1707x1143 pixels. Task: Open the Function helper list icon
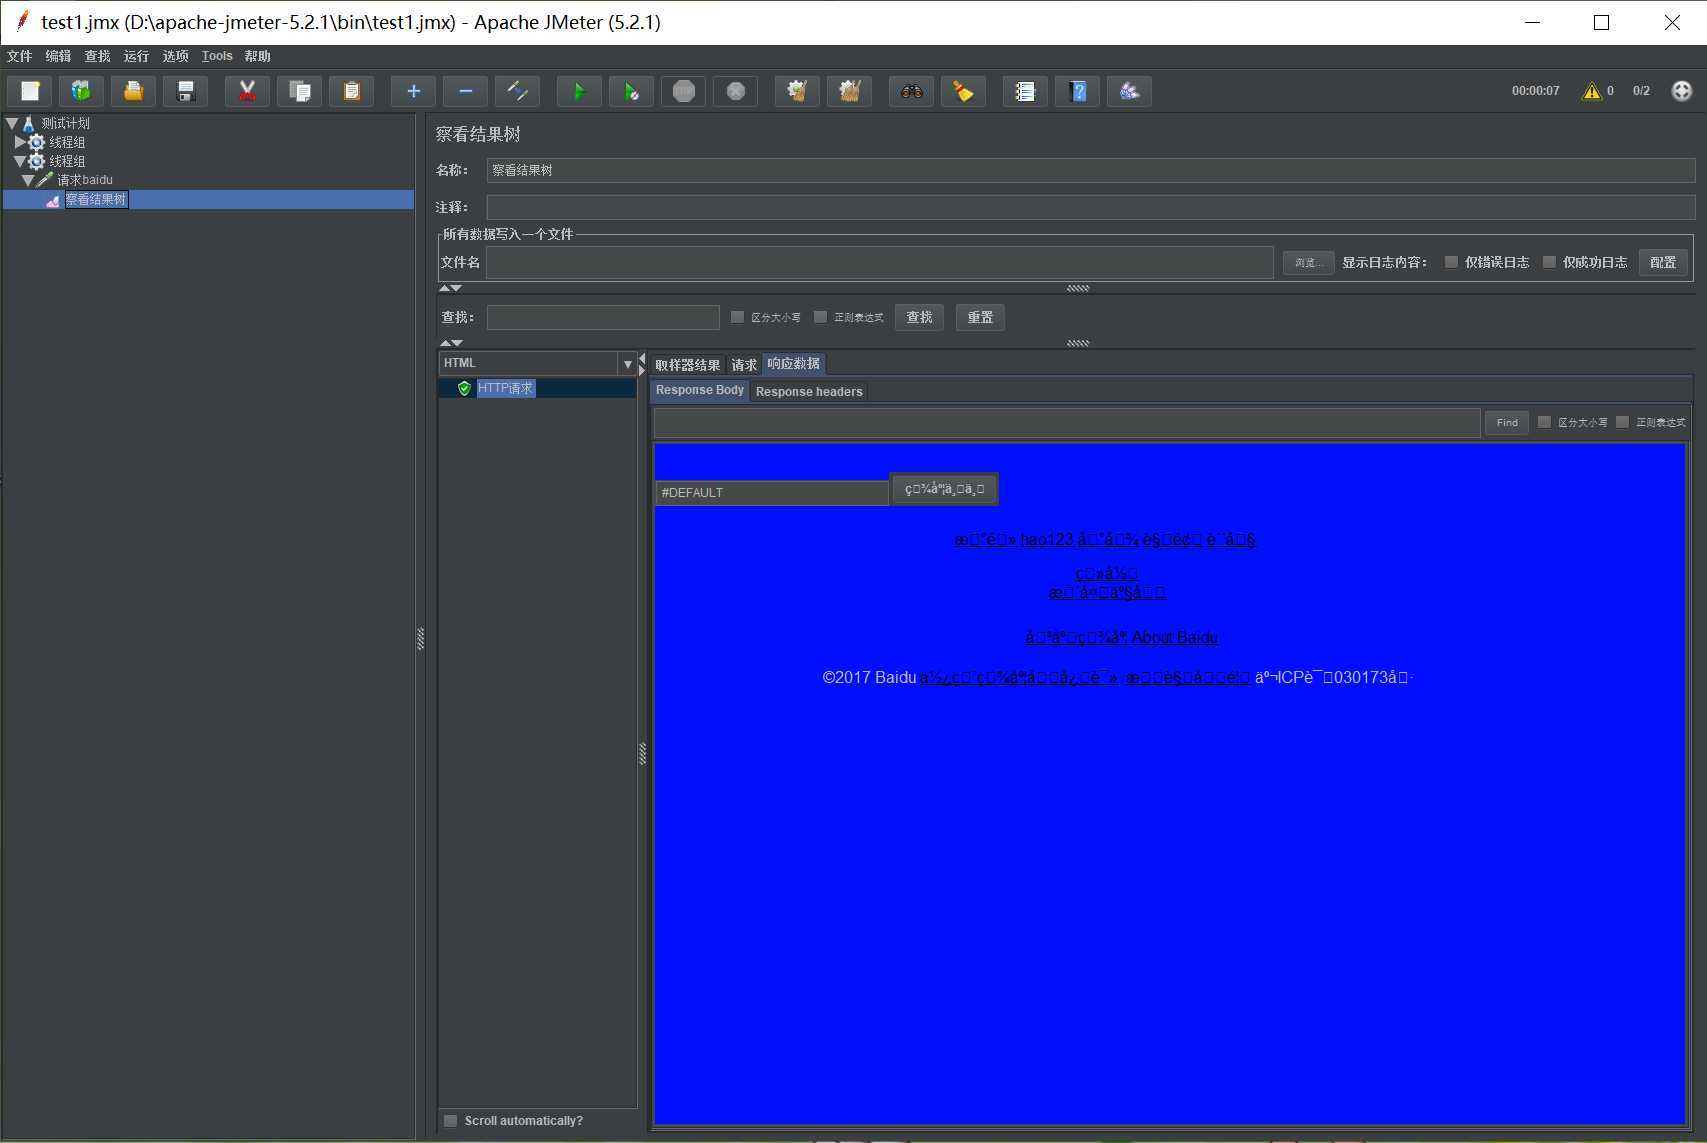(x=1025, y=91)
